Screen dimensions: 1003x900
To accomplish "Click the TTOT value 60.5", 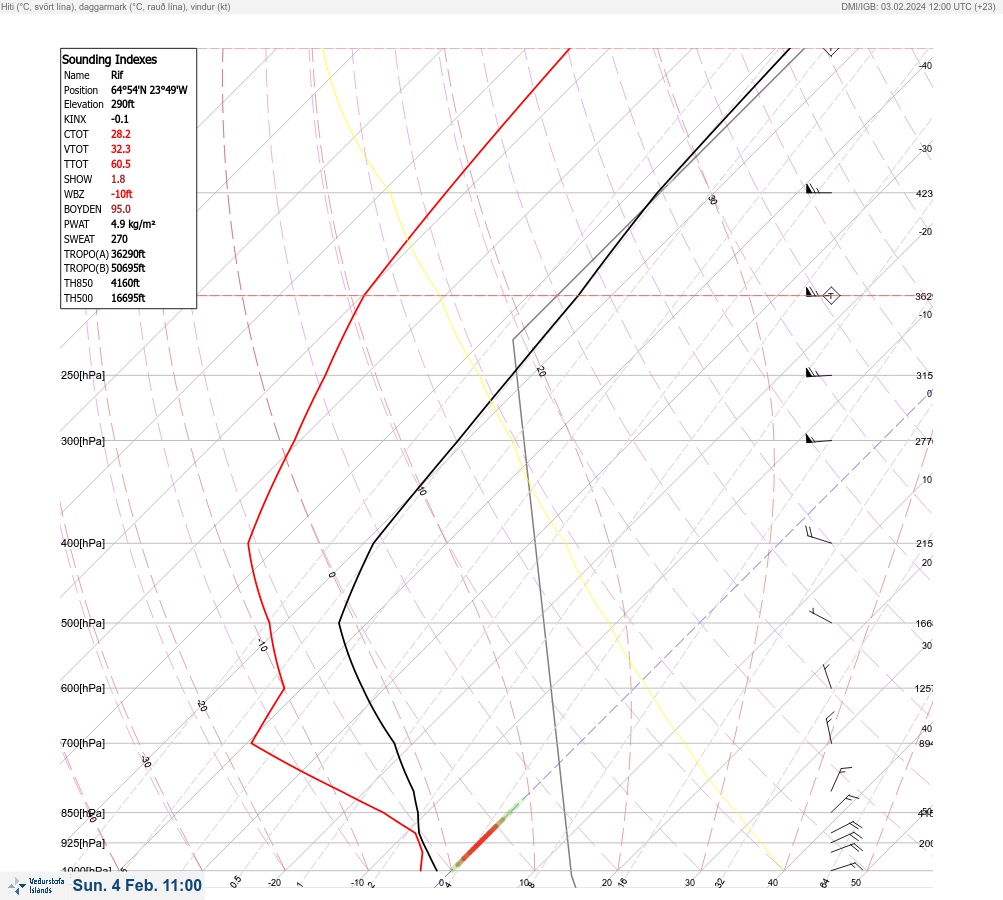I will coord(120,164).
